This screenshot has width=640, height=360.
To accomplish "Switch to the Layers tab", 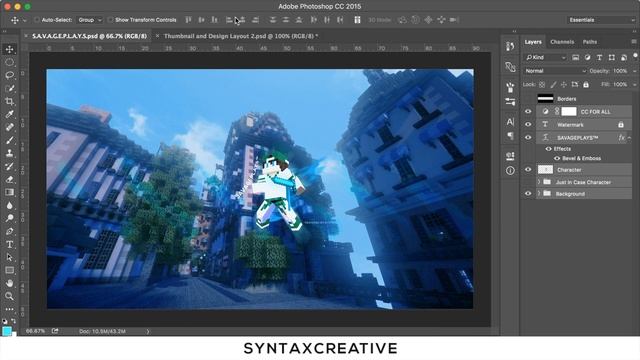I will pyautogui.click(x=533, y=42).
